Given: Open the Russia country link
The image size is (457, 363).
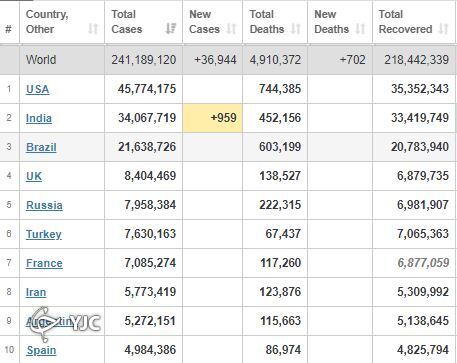Looking at the screenshot, I should 44,205.
